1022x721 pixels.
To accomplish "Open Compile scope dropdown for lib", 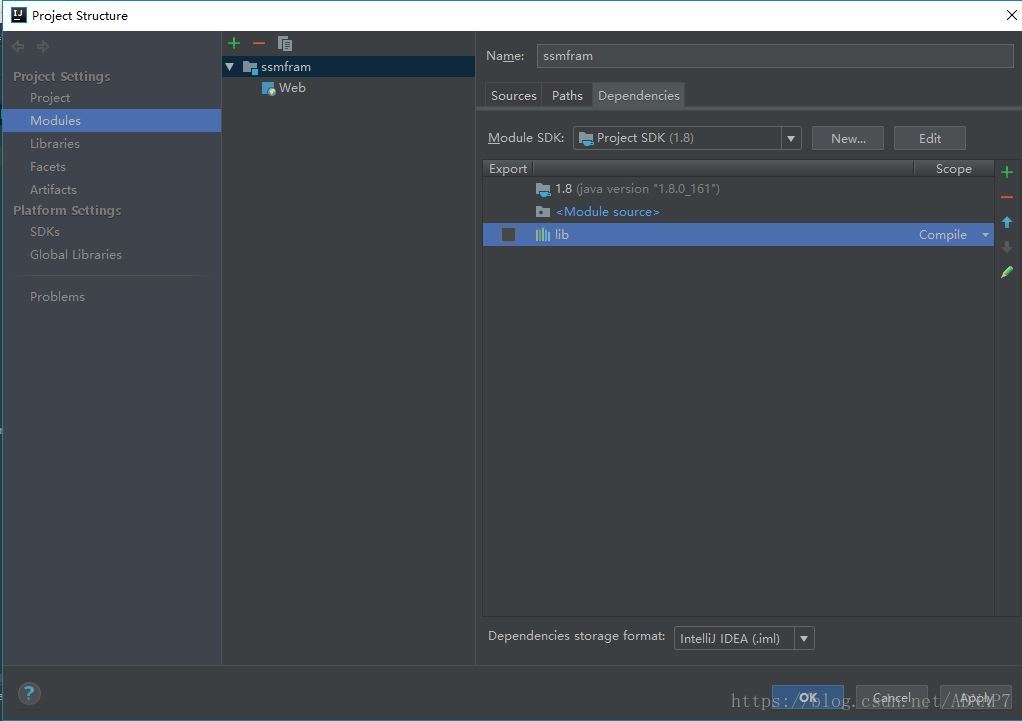I will tap(986, 235).
